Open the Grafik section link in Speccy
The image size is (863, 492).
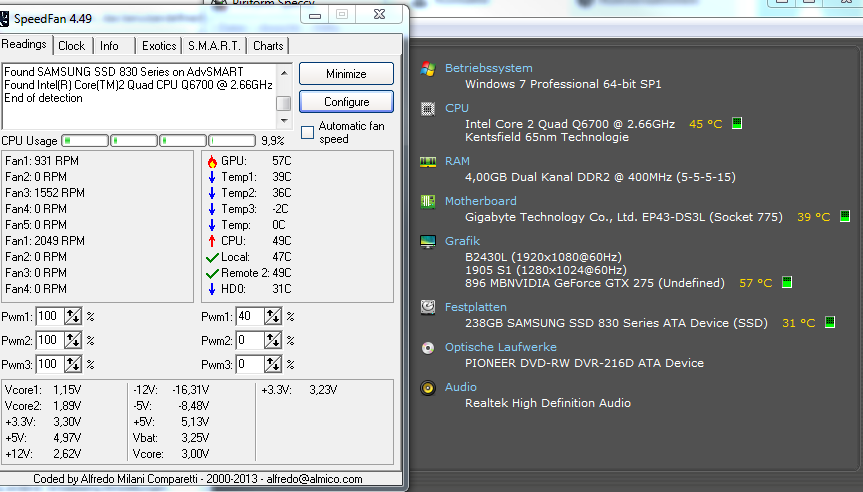[x=462, y=241]
